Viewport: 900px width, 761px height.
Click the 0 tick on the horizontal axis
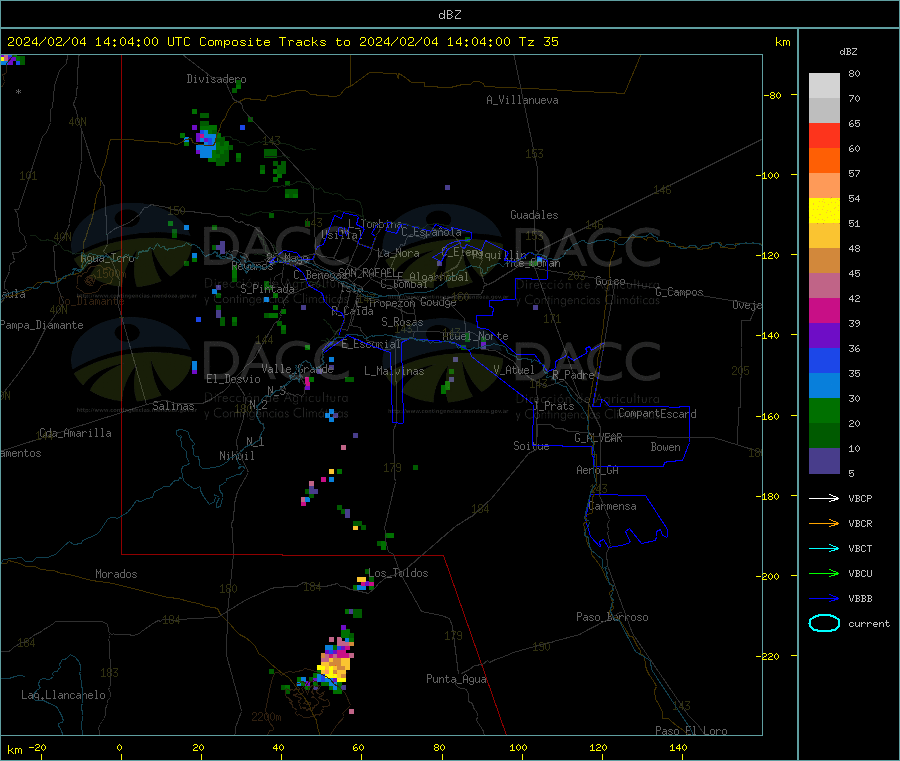(x=119, y=747)
